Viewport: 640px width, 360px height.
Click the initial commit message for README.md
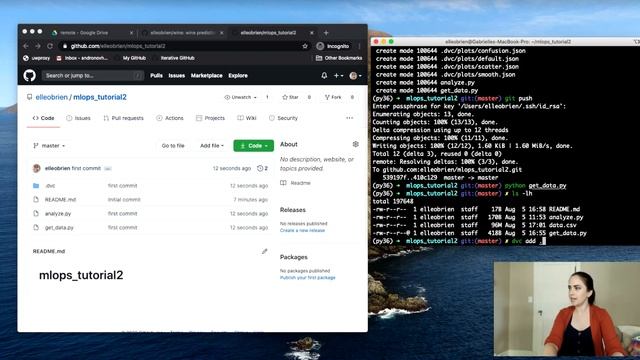point(124,200)
